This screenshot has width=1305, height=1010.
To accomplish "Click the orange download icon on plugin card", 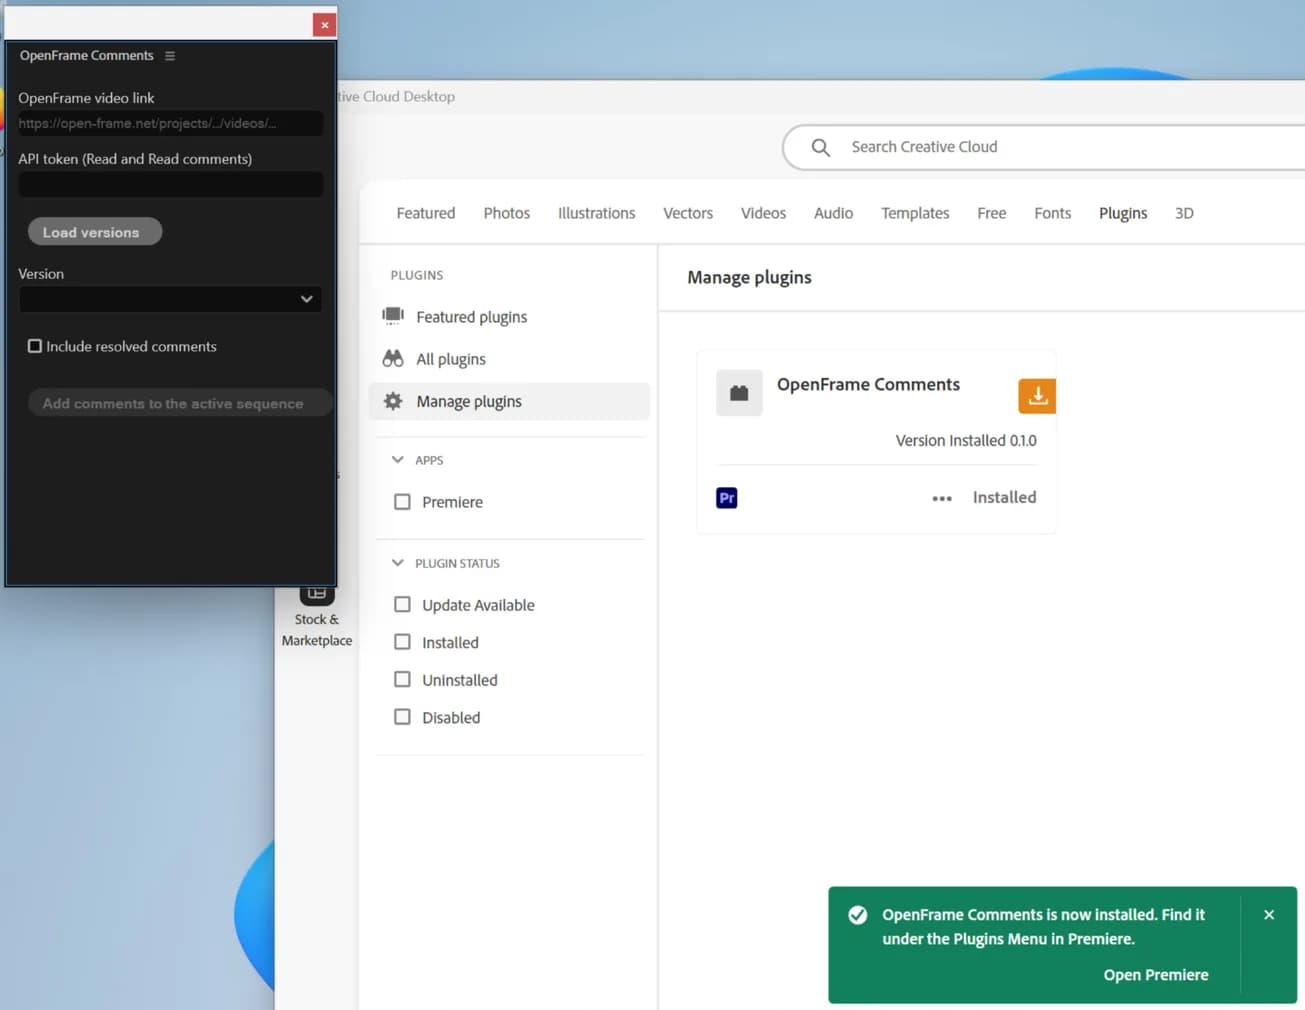I will (x=1037, y=396).
